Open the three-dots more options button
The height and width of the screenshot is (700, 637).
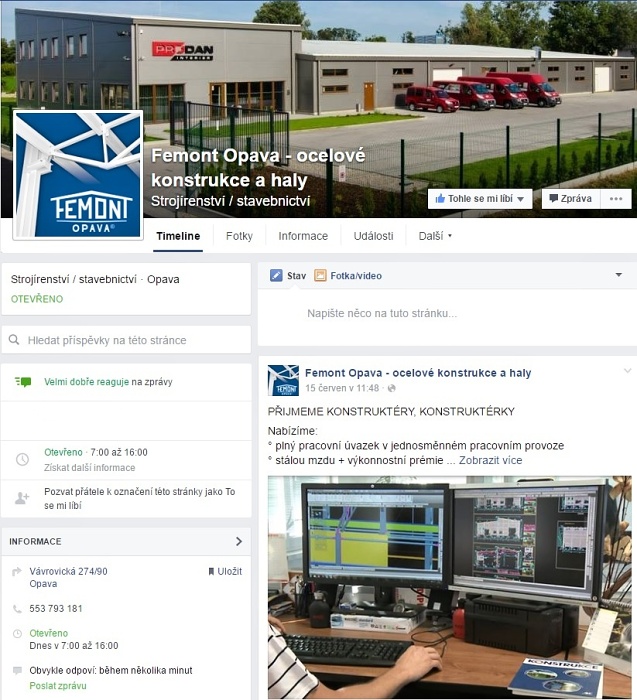[616, 198]
